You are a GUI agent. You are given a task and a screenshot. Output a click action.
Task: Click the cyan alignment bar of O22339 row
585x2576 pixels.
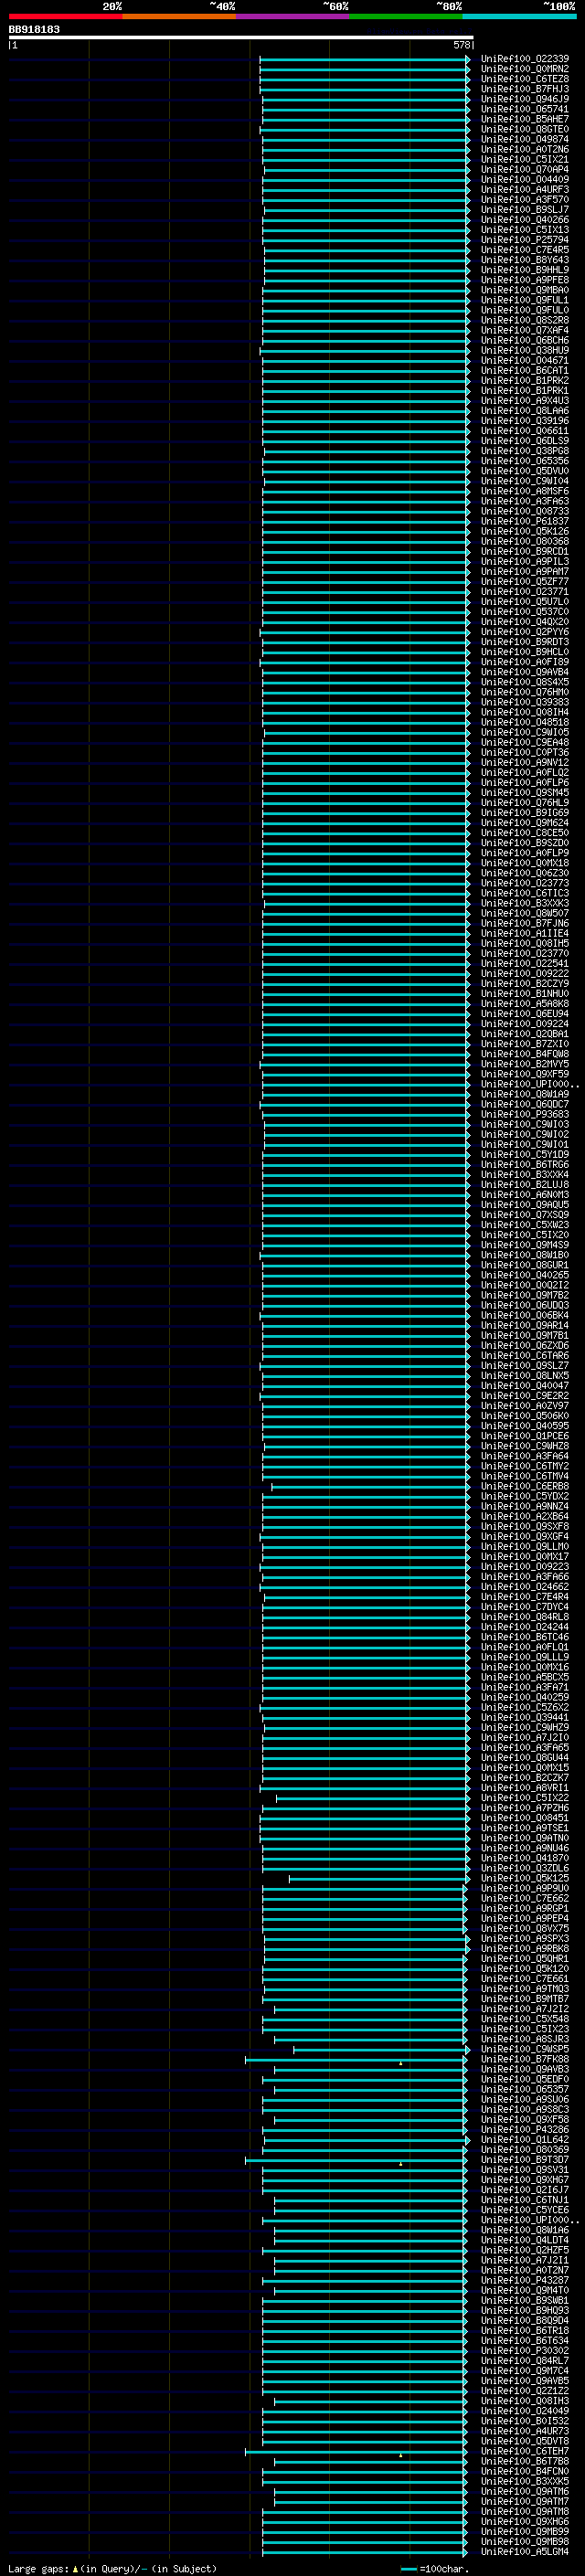(364, 59)
